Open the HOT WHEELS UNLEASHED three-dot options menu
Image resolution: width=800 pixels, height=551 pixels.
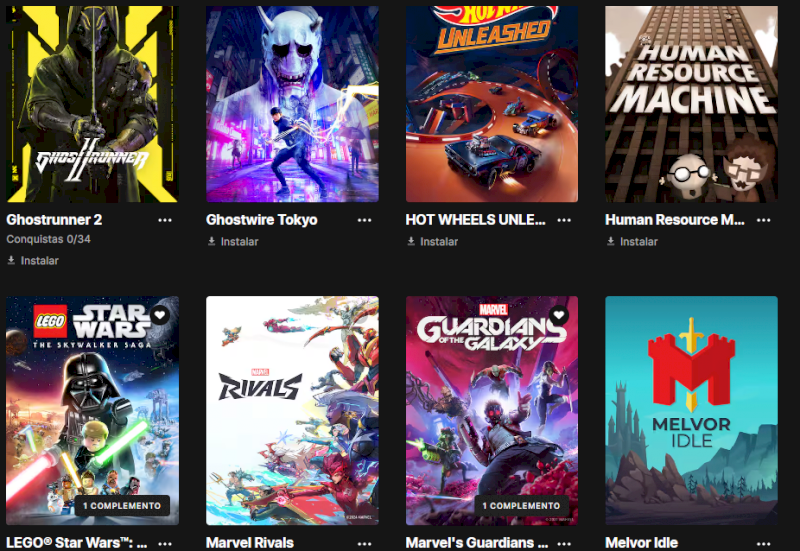(564, 220)
